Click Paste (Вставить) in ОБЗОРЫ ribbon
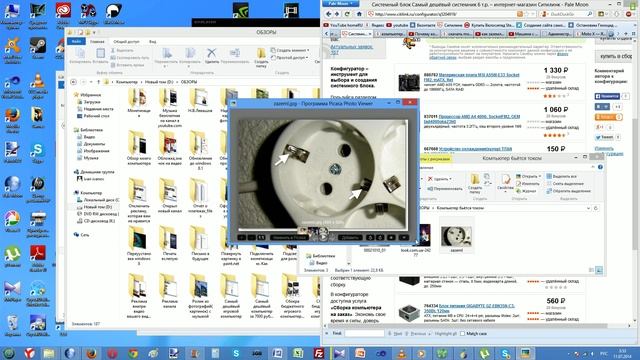640x360 pixels. [x=100, y=56]
